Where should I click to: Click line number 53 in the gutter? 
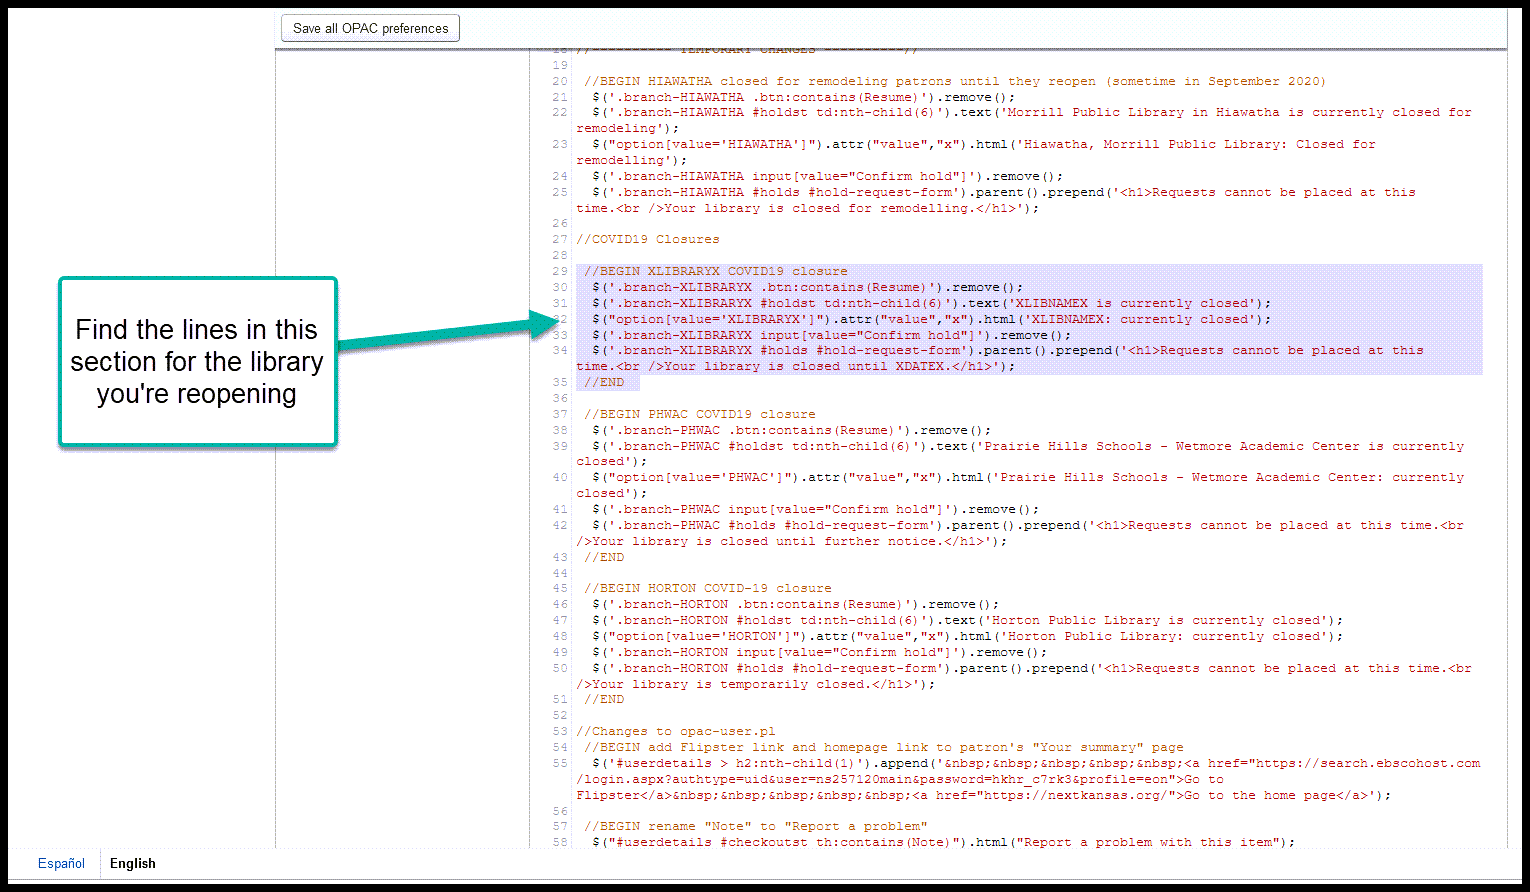pos(560,731)
